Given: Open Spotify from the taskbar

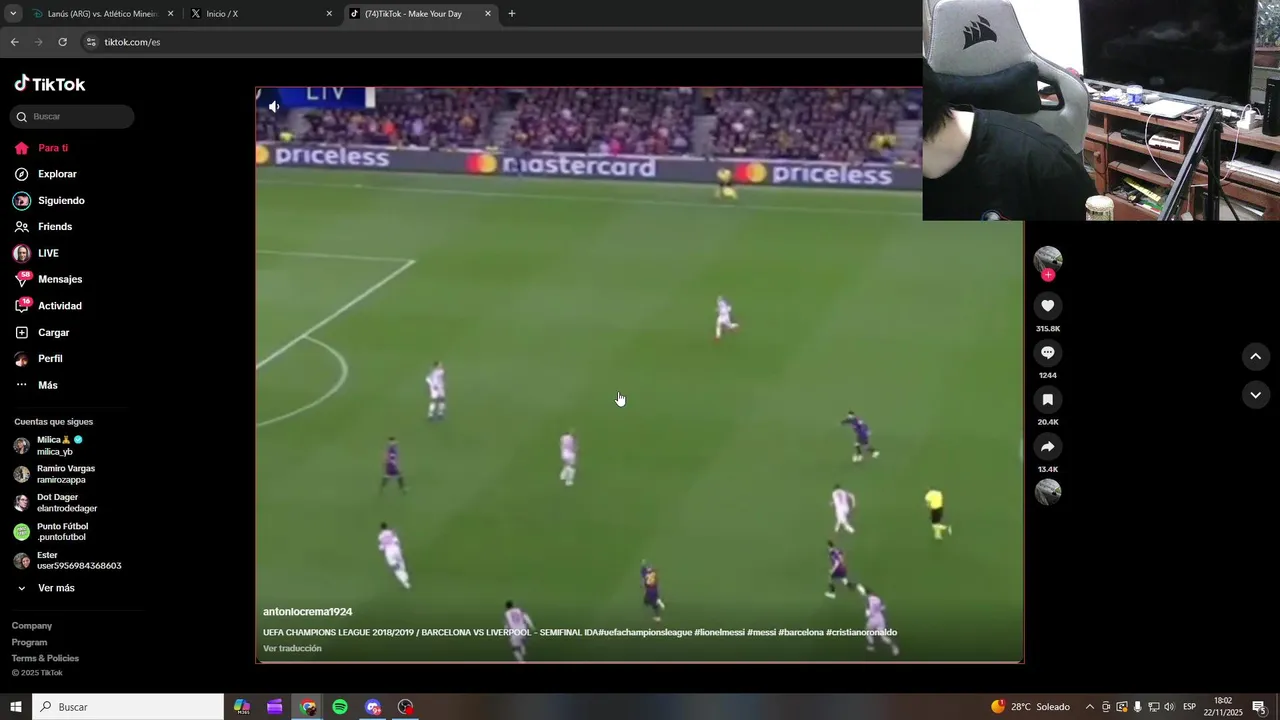Looking at the screenshot, I should tap(340, 707).
